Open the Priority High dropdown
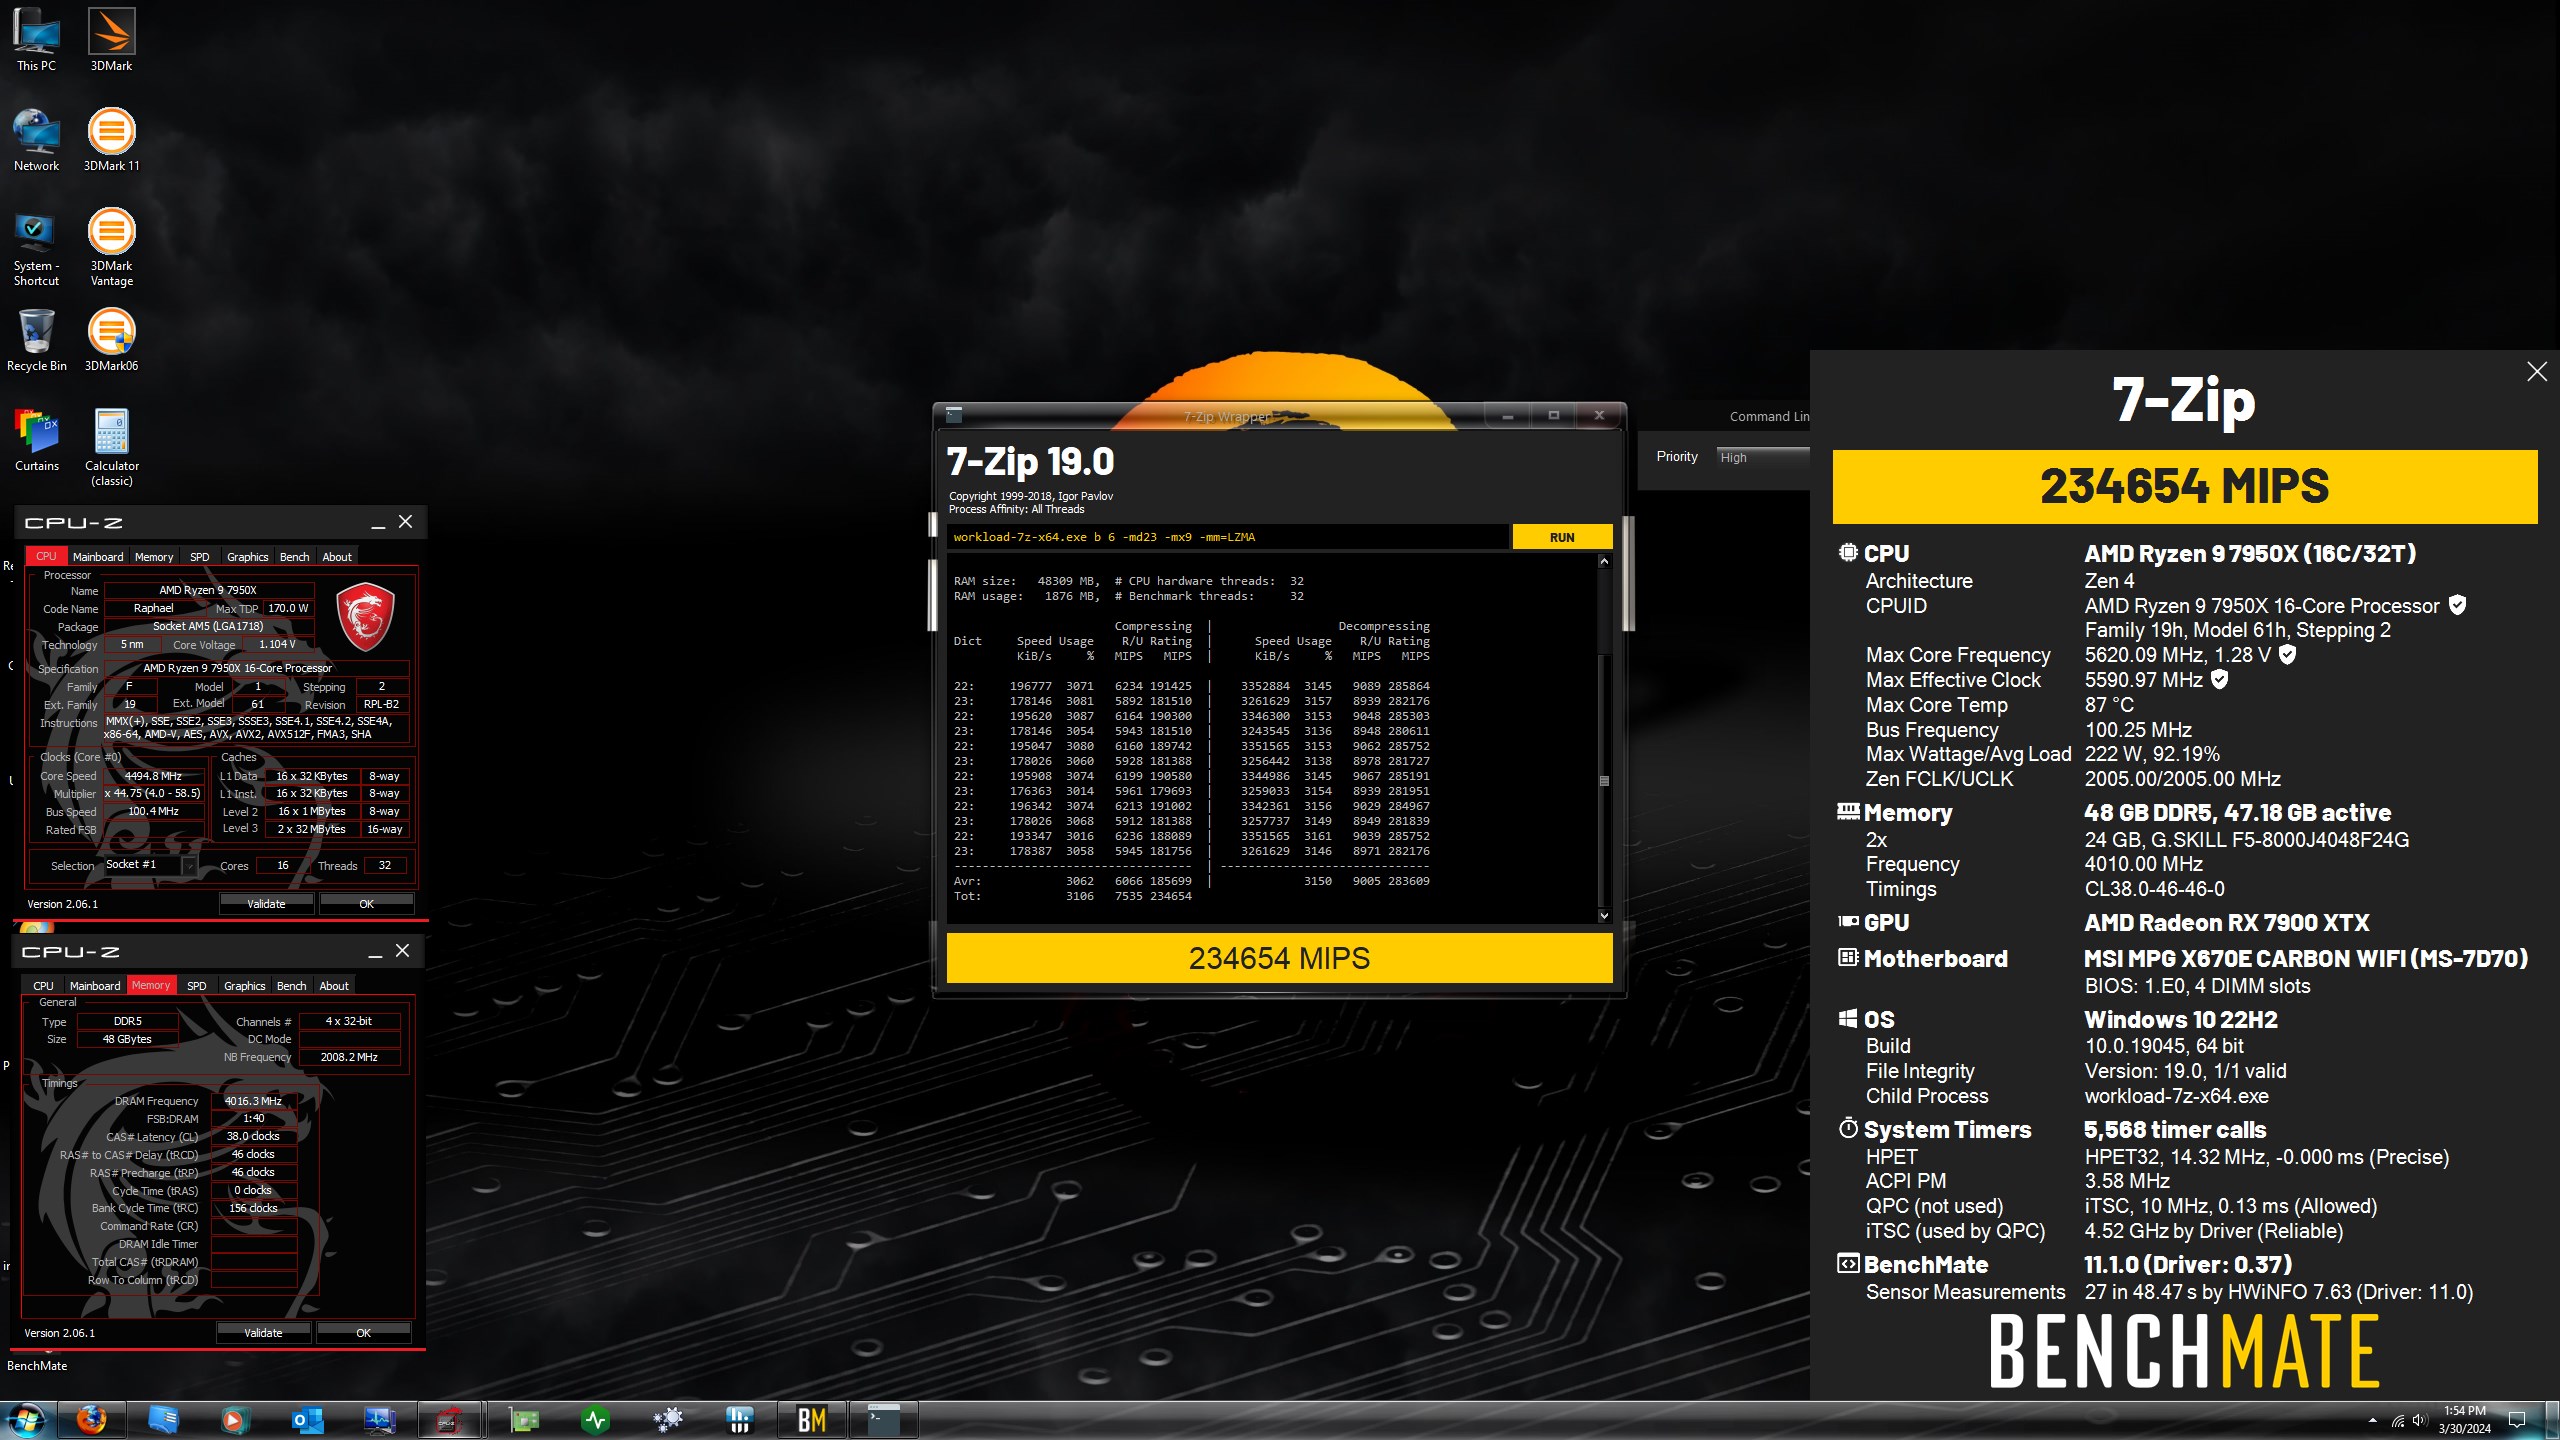The width and height of the screenshot is (2560, 1440). click(x=1763, y=457)
